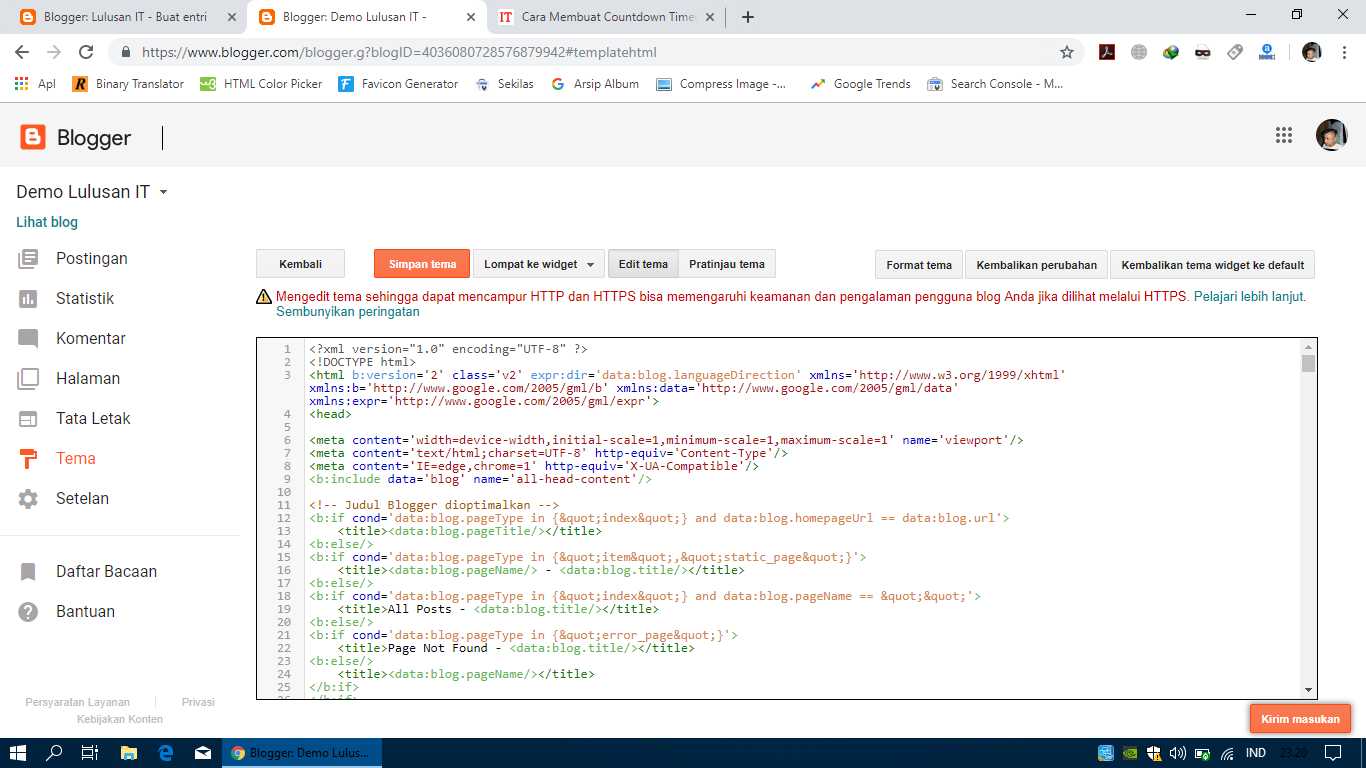Click Kembalikan tema widget ke default
This screenshot has width=1366, height=768.
[1212, 265]
